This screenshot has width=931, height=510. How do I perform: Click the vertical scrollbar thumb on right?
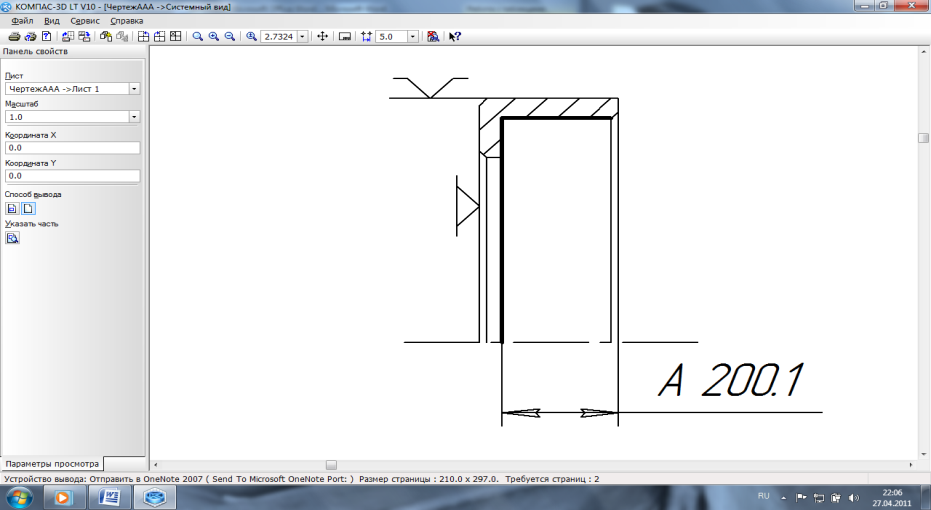coord(923,138)
